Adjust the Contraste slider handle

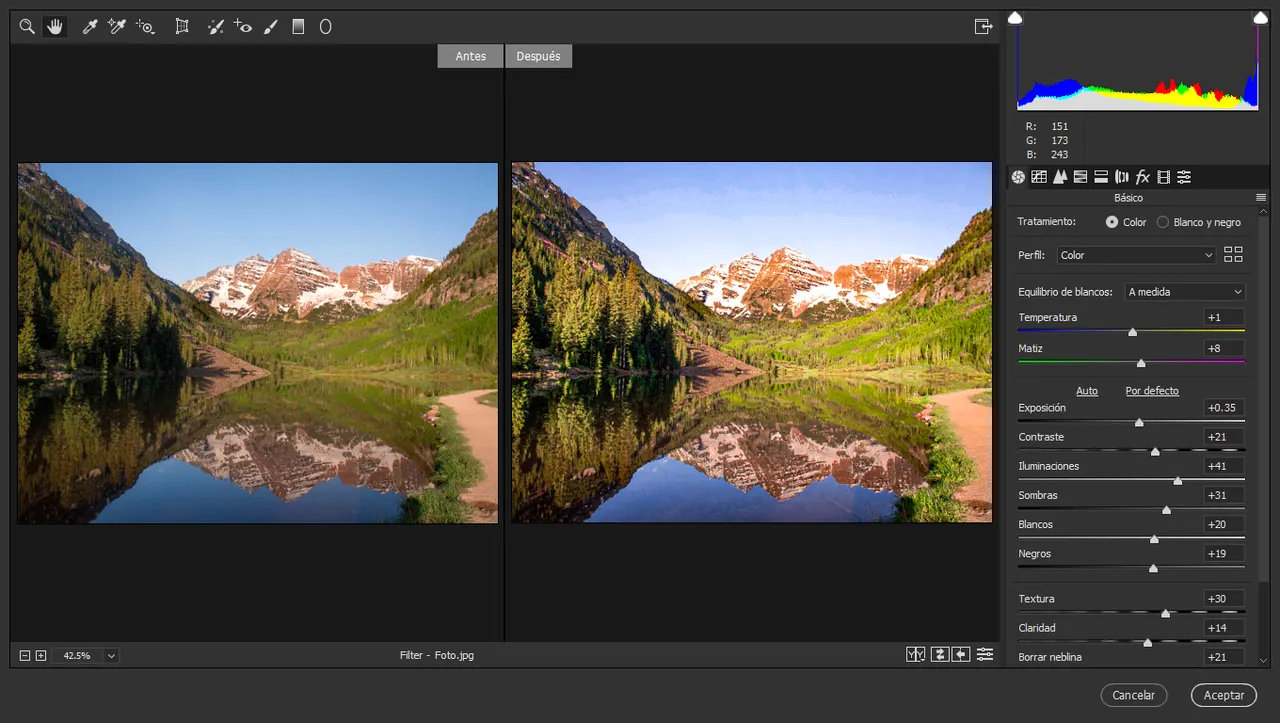pyautogui.click(x=1155, y=452)
